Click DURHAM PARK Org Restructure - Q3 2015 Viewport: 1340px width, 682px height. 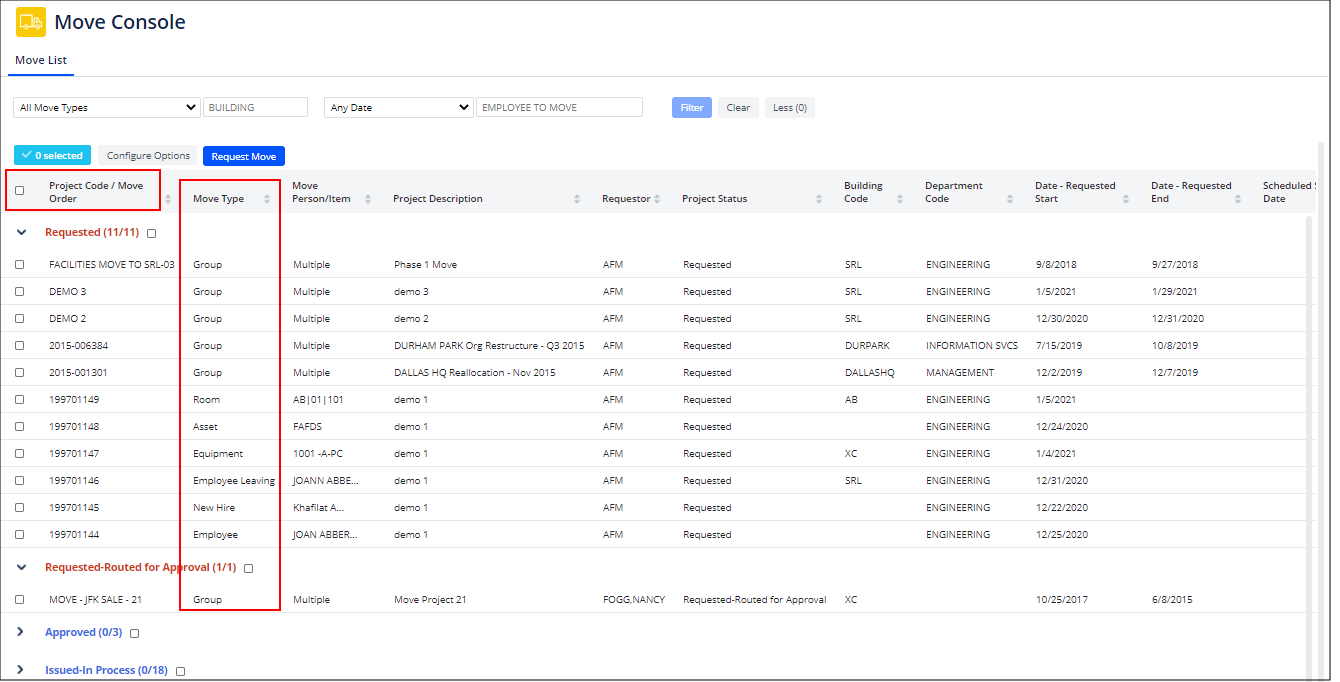click(x=489, y=346)
